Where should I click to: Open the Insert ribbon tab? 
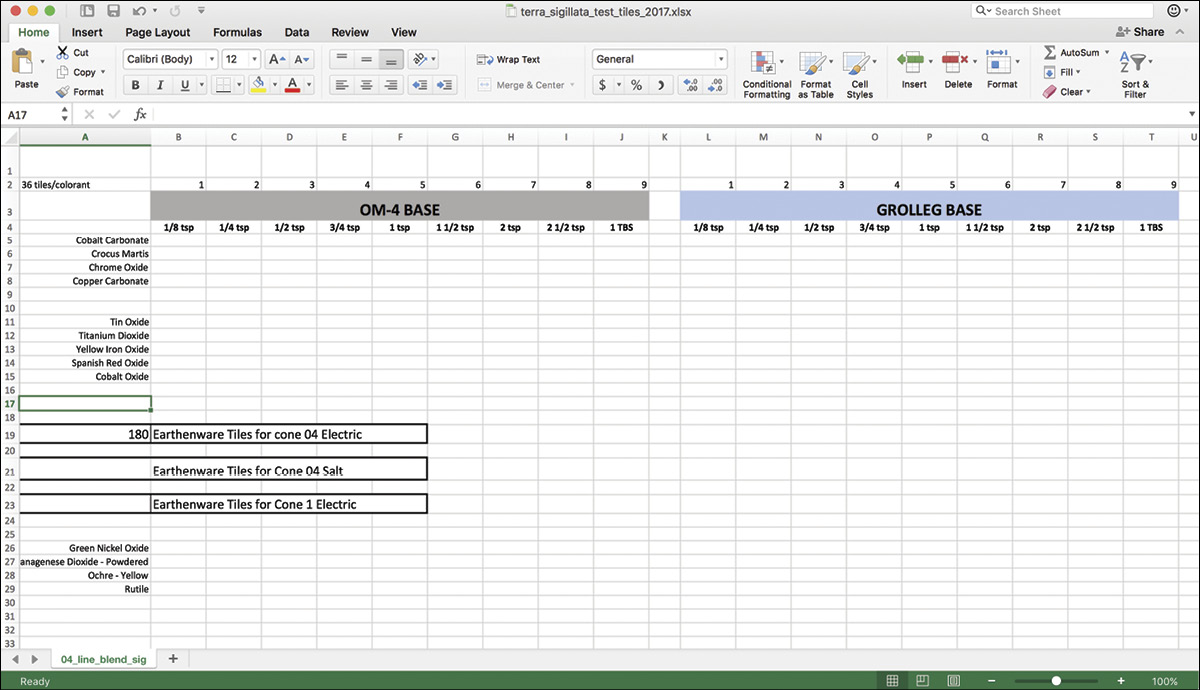click(x=87, y=32)
